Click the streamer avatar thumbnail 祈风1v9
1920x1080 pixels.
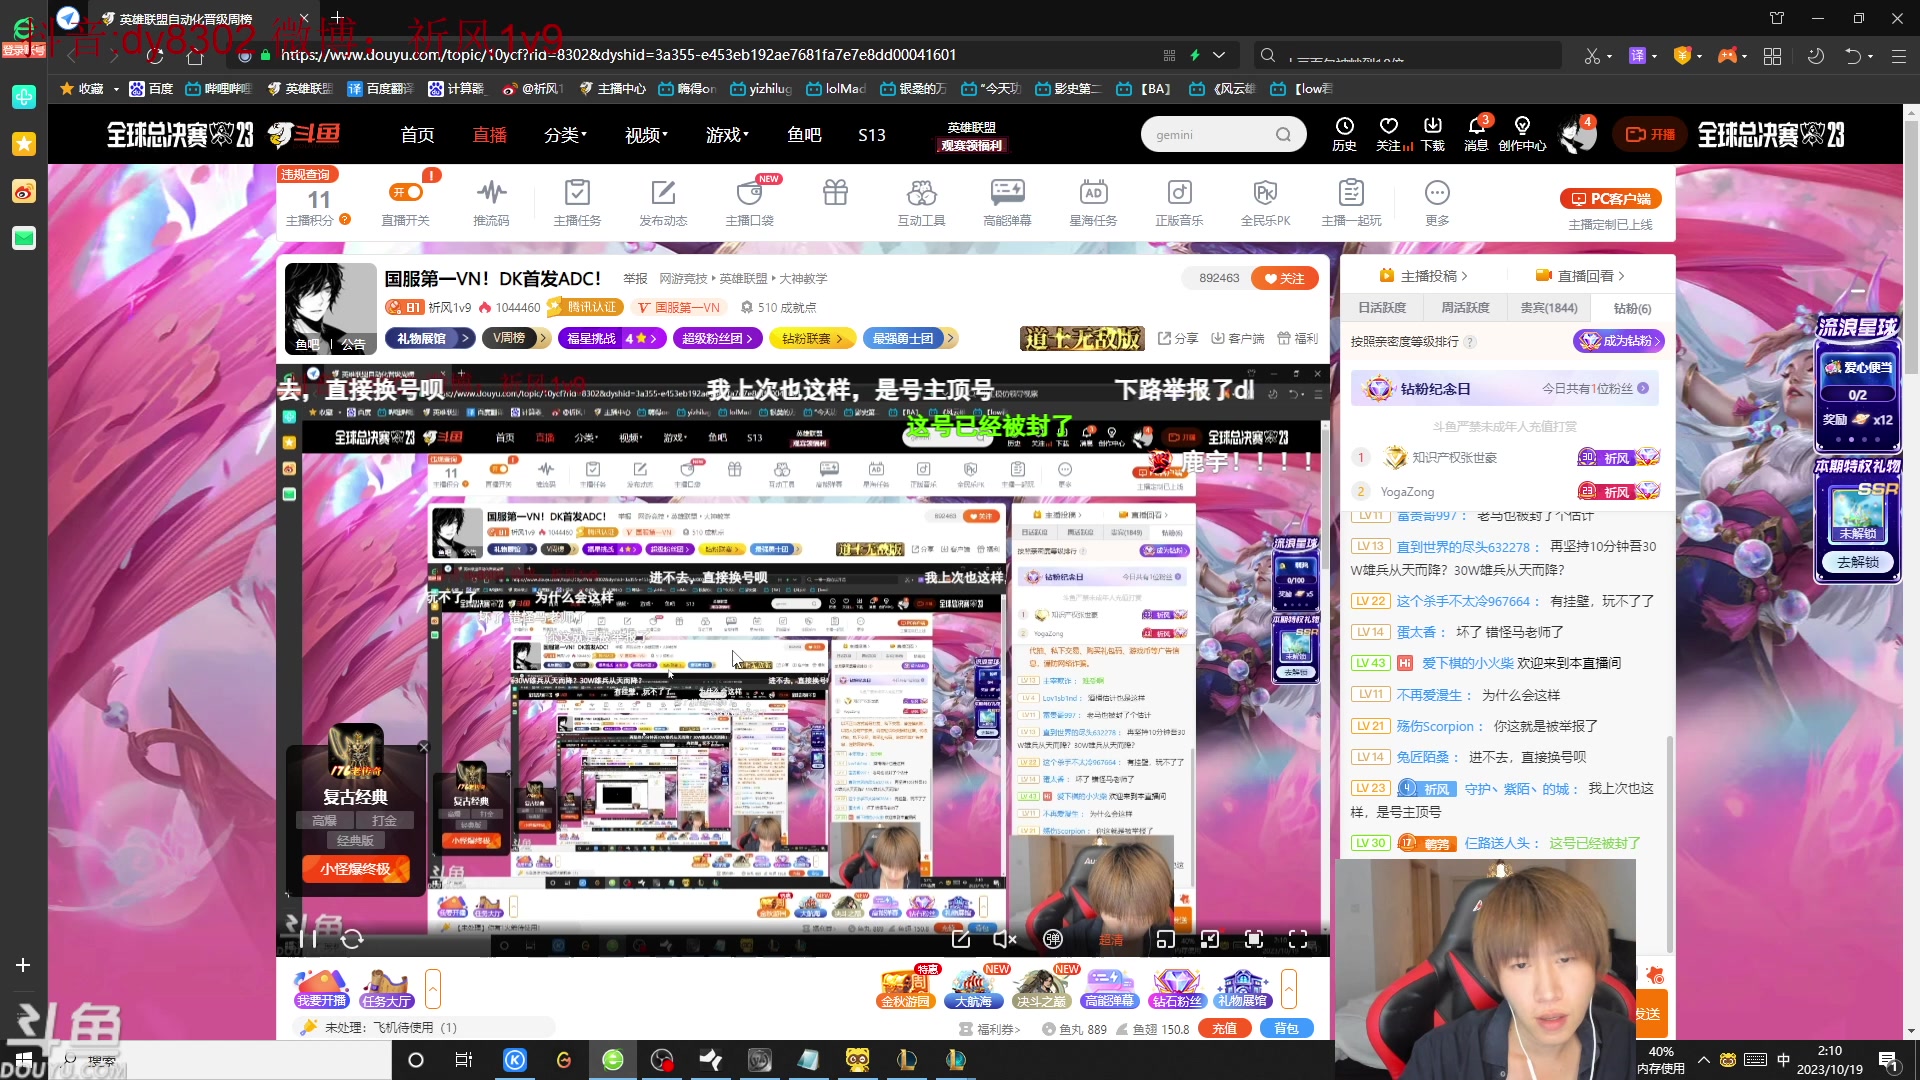pos(331,309)
